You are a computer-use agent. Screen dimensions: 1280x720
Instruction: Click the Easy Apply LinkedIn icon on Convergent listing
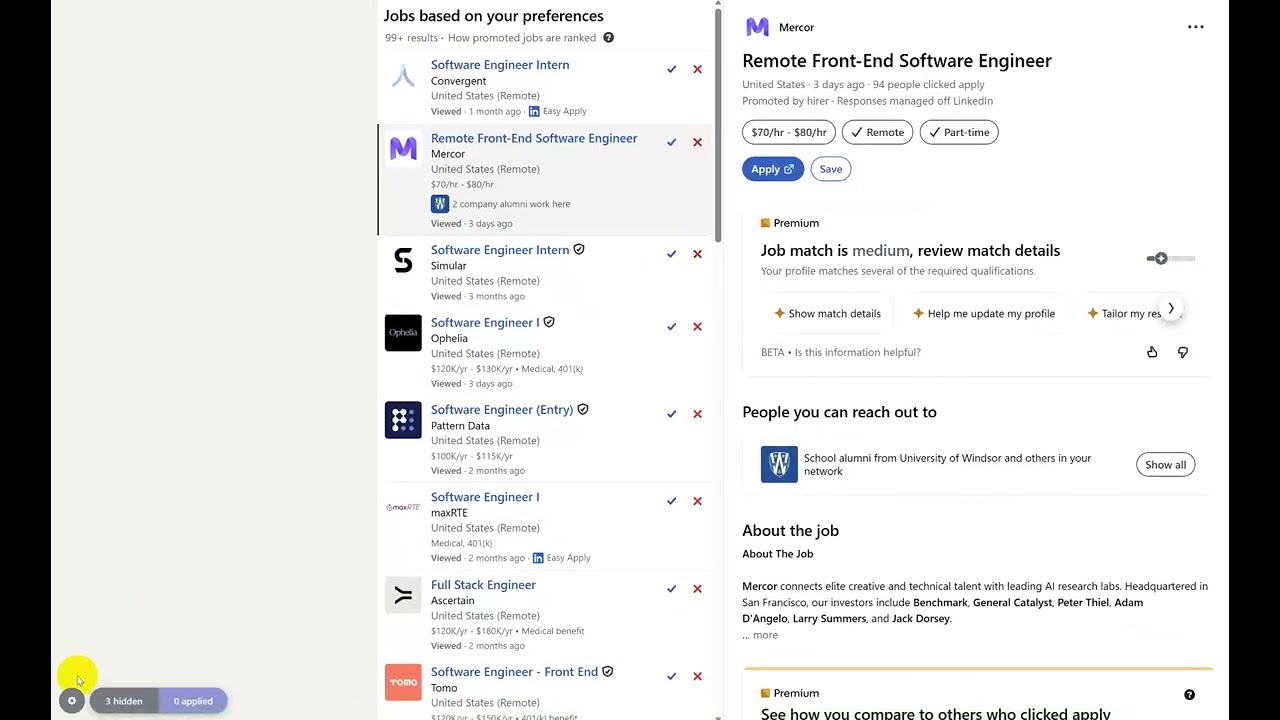[536, 111]
